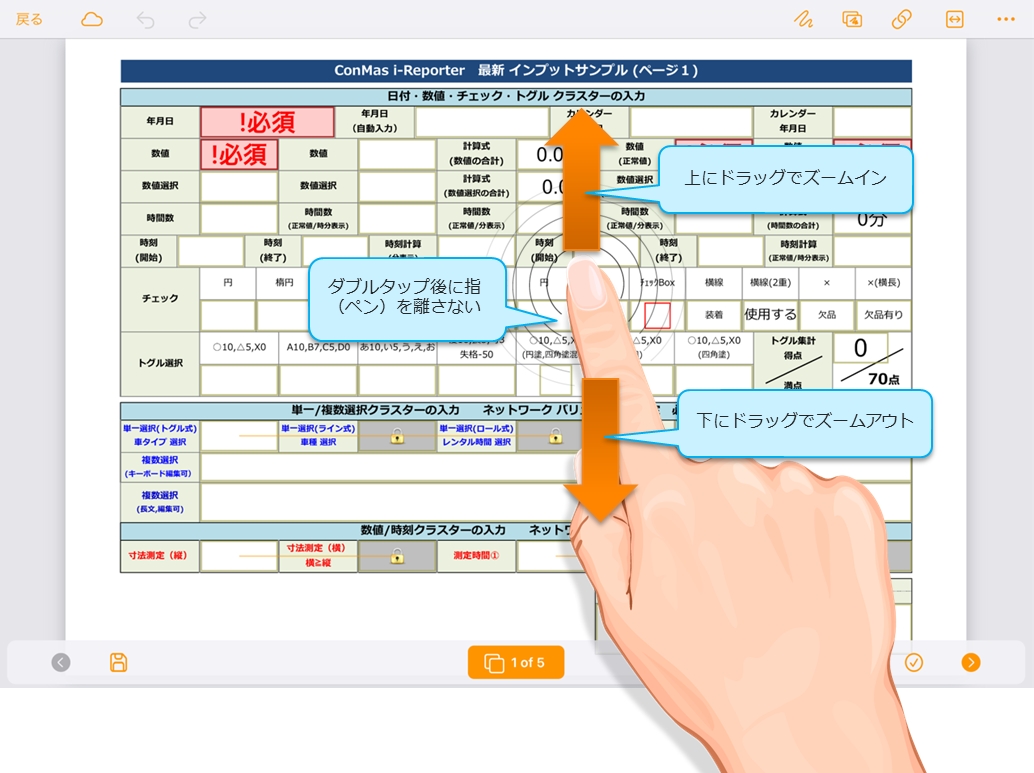Toggle the 欠品有り check cell

pos(884,315)
